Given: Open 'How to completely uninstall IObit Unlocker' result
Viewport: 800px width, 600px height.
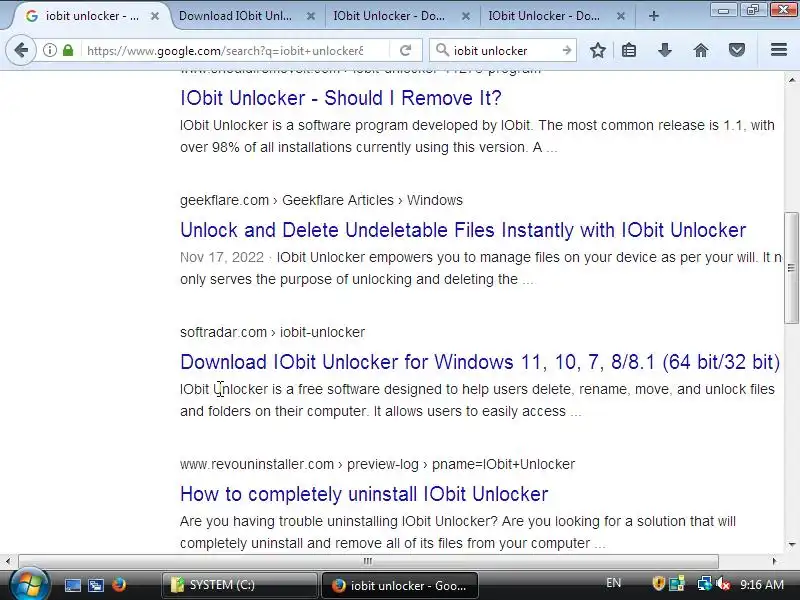Looking at the screenshot, I should [364, 494].
